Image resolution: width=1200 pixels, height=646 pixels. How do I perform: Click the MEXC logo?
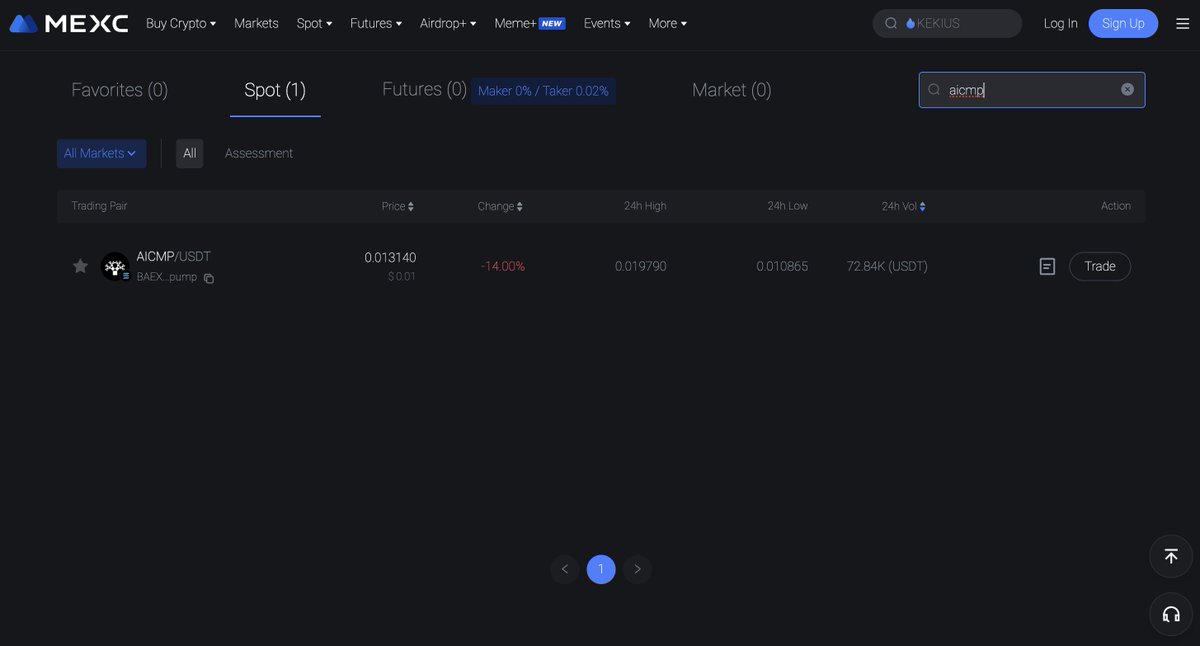point(69,23)
